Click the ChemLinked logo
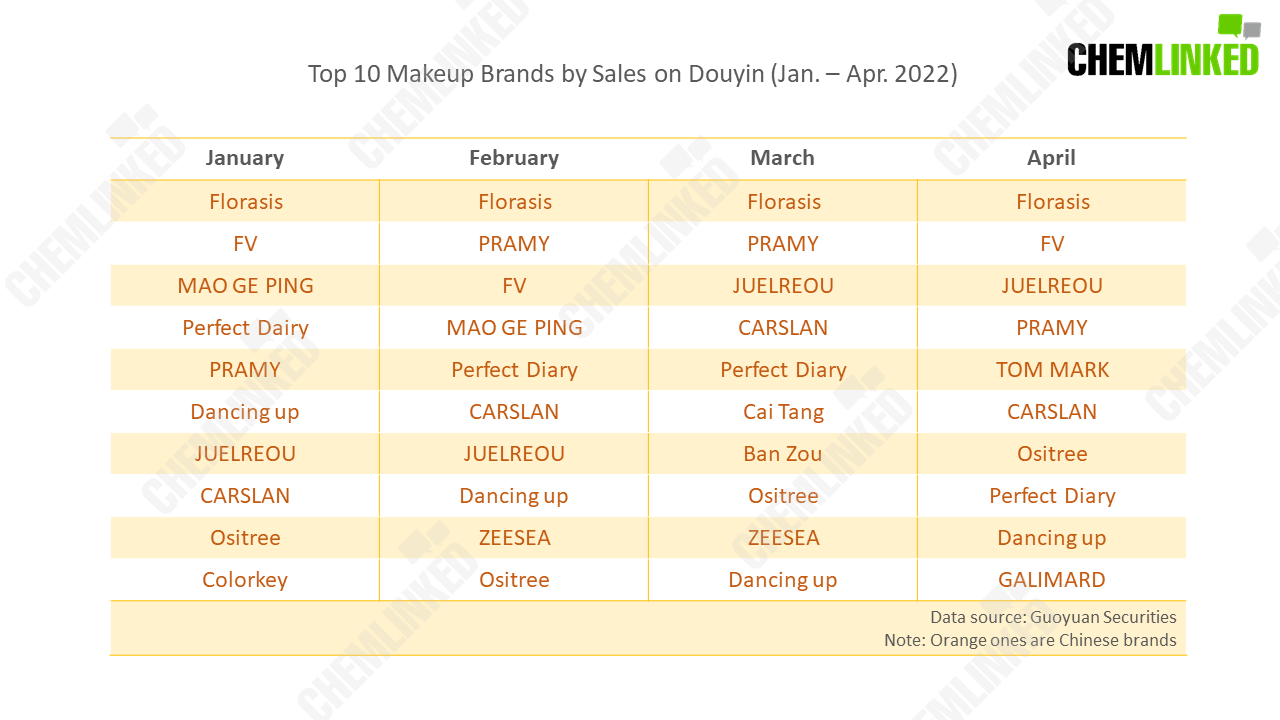Viewport: 1280px width, 720px height. click(x=1163, y=46)
